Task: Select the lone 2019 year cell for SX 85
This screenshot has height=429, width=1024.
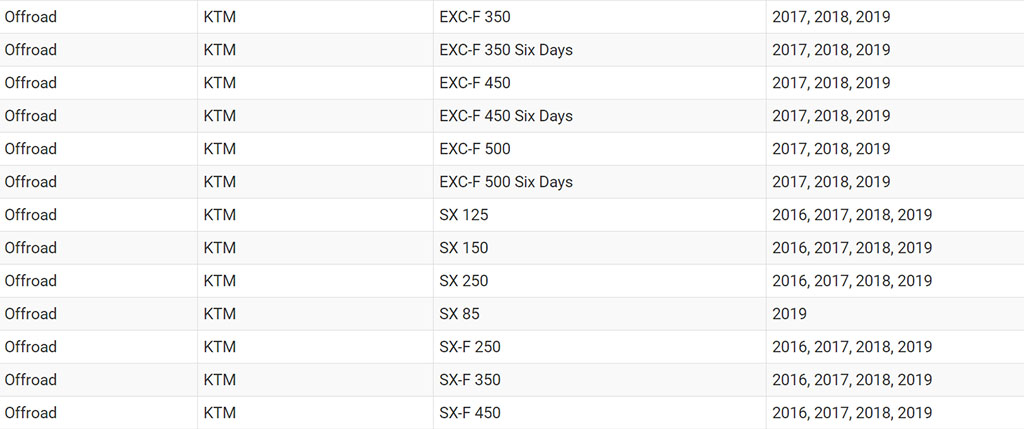Action: 895,313
